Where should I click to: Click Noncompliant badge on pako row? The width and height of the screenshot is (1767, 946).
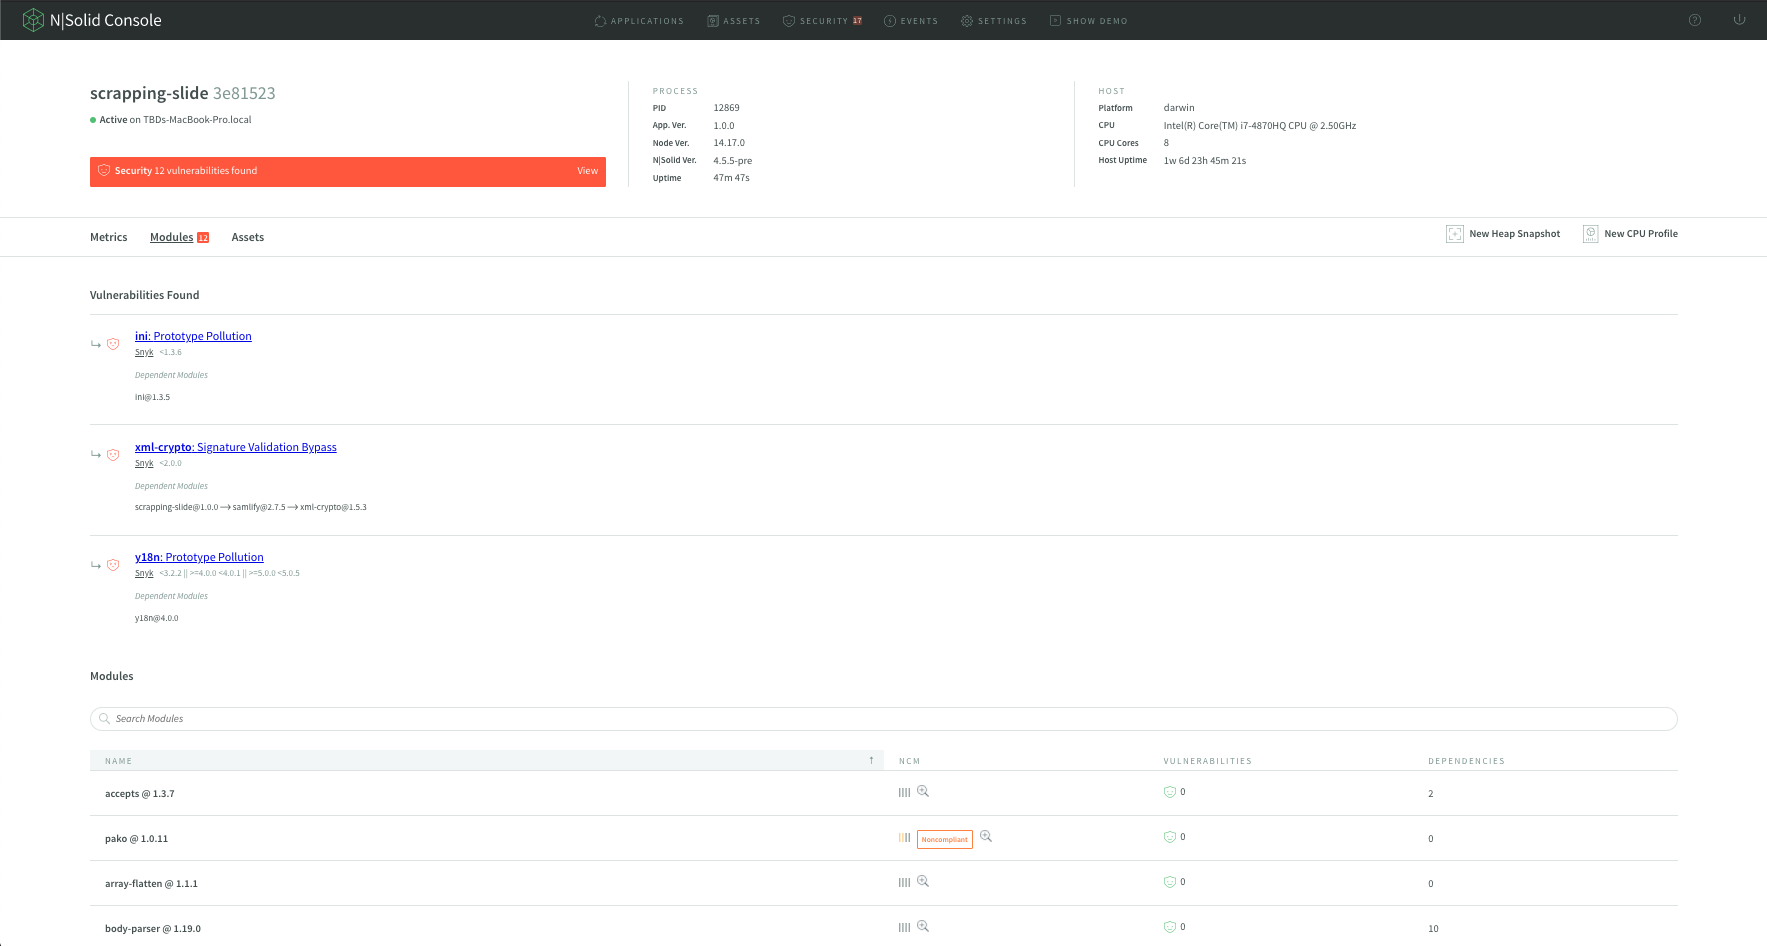pyautogui.click(x=945, y=839)
